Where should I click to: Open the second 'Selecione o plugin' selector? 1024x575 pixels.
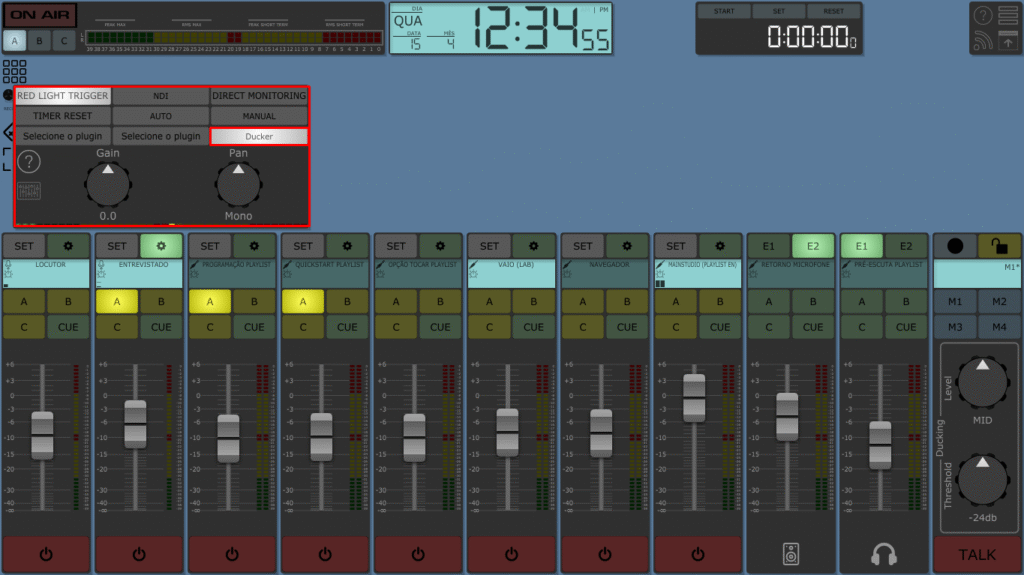tap(160, 136)
